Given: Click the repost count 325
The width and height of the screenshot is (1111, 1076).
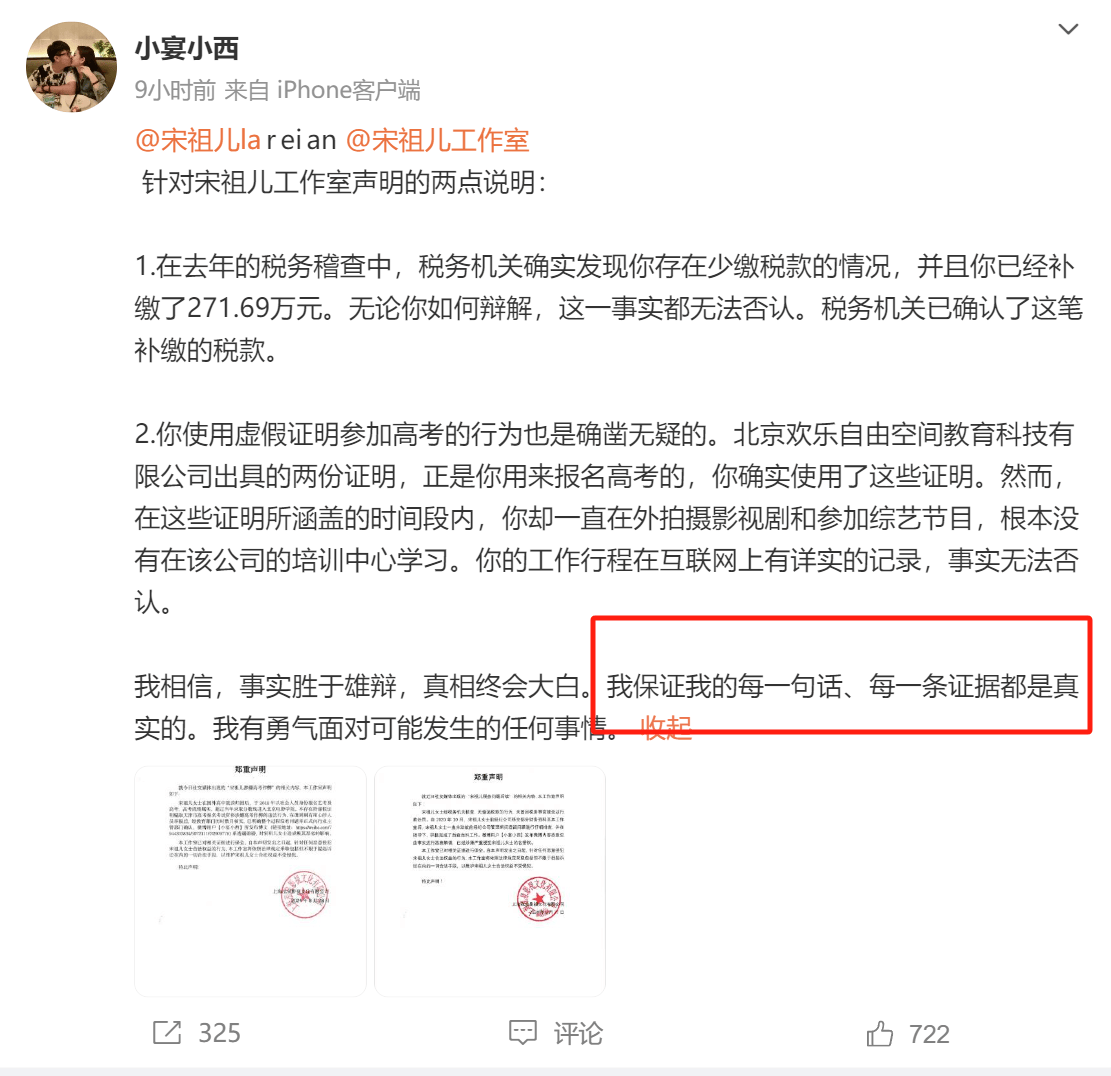Looking at the screenshot, I should pos(219,1033).
